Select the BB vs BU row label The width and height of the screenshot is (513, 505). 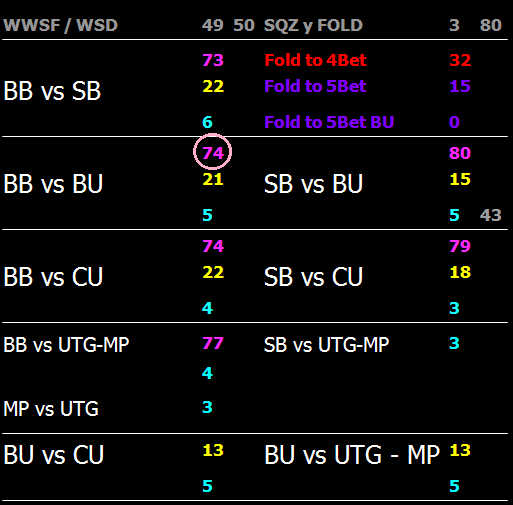[x=53, y=184]
